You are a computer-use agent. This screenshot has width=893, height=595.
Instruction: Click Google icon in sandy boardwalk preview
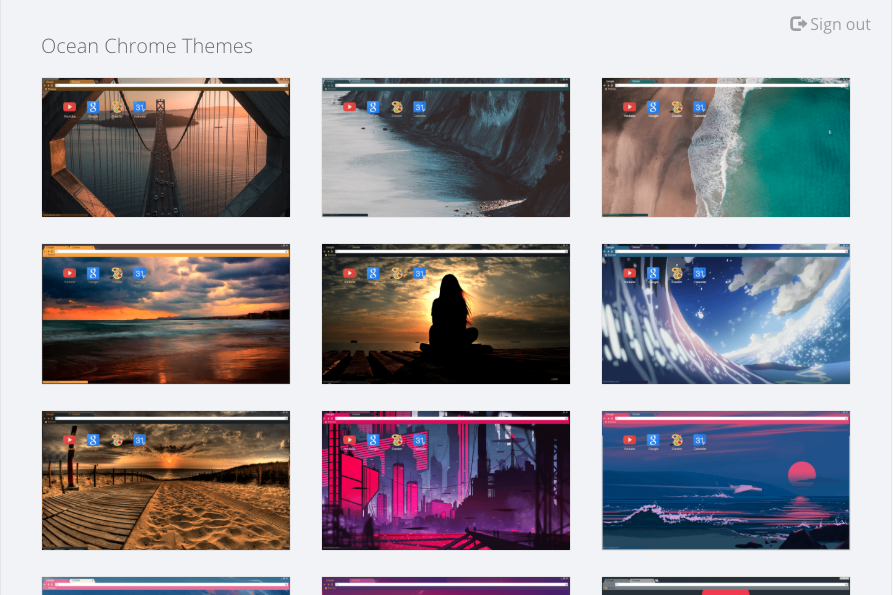click(92, 440)
